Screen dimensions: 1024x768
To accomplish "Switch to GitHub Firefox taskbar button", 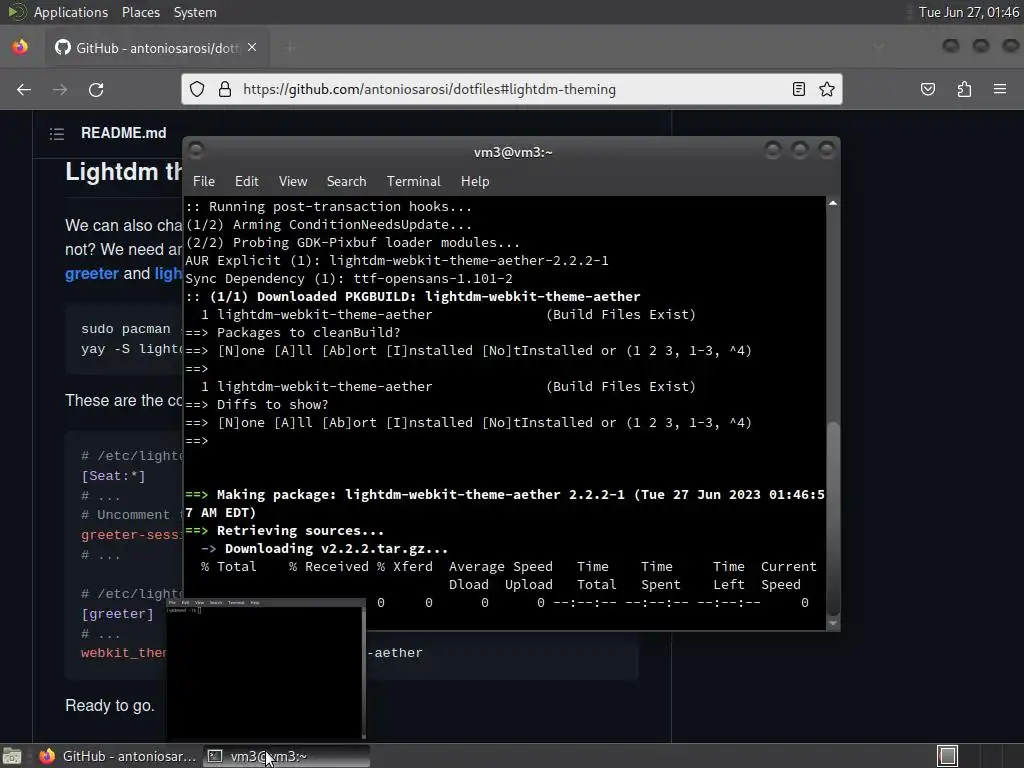I will [x=118, y=756].
